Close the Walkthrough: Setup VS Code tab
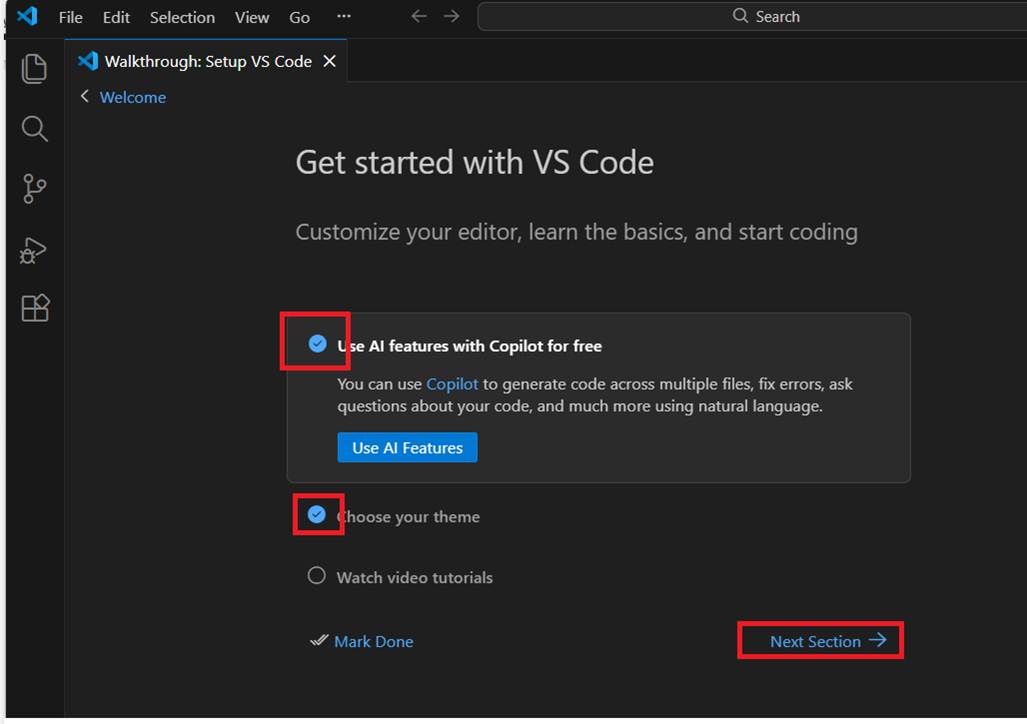The width and height of the screenshot is (1027, 724). 329,61
